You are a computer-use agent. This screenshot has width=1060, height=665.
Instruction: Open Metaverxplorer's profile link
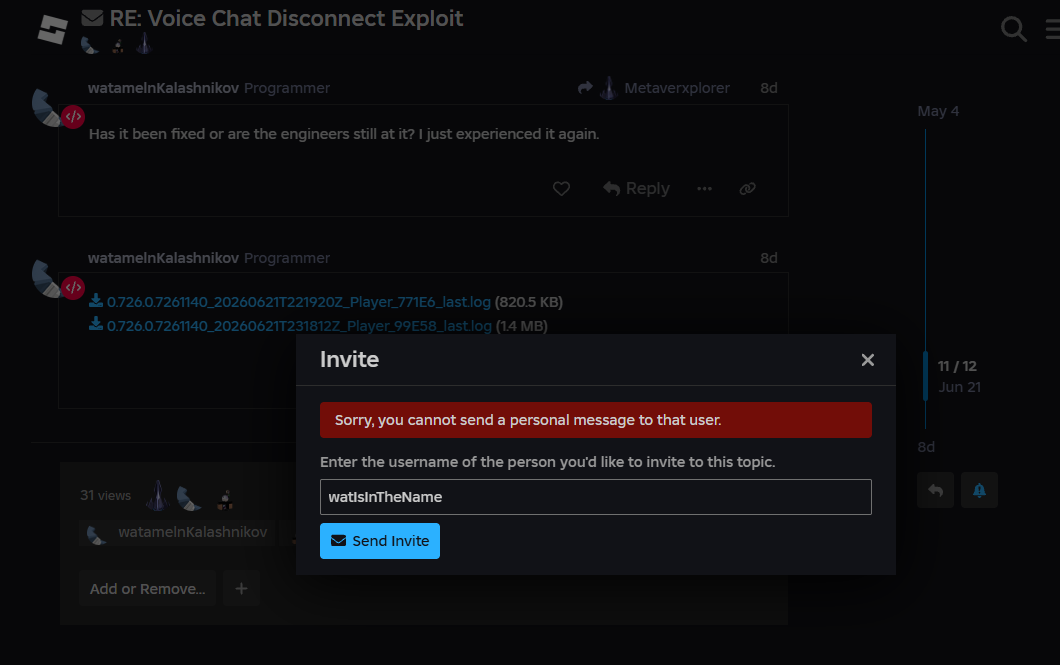point(677,88)
